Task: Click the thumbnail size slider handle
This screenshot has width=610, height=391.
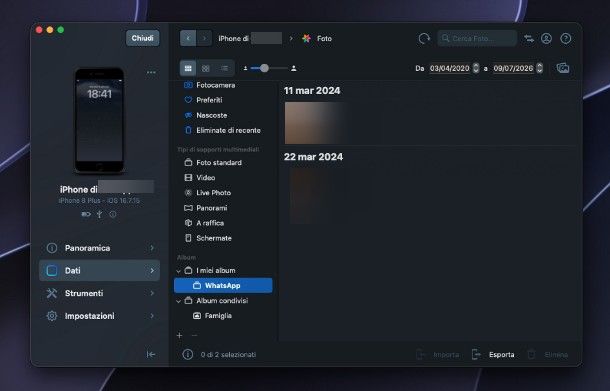Action: point(264,68)
